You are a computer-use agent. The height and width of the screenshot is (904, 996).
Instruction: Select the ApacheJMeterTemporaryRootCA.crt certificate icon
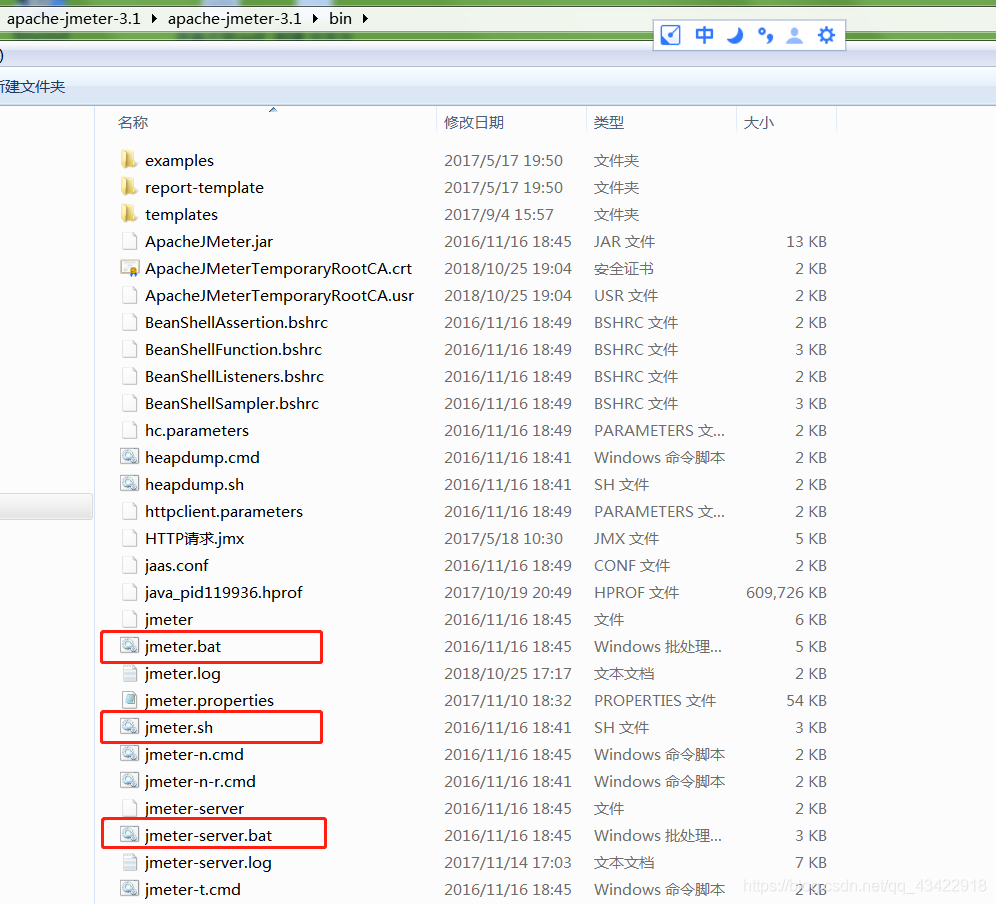[130, 268]
